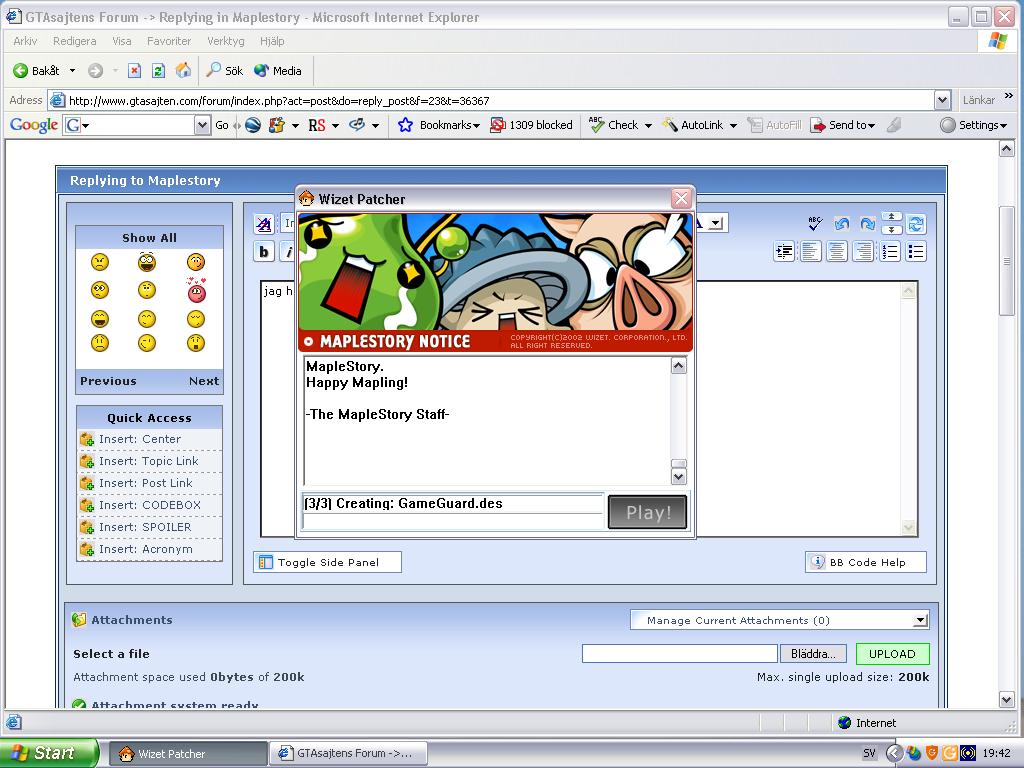Open the Back button history dropdown arrow
The height and width of the screenshot is (768, 1024).
pyautogui.click(x=72, y=71)
